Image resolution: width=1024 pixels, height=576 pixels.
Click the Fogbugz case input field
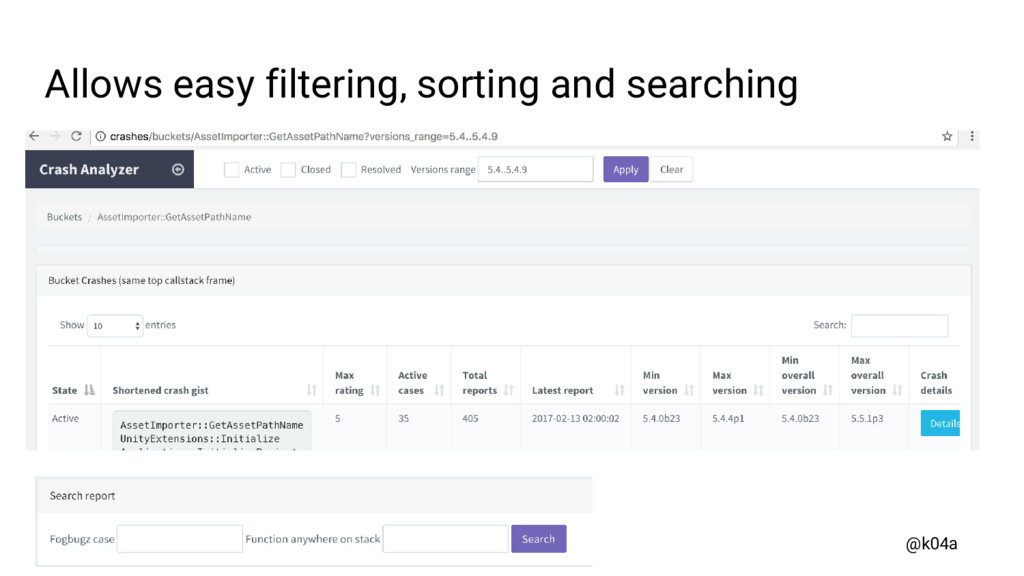(180, 539)
